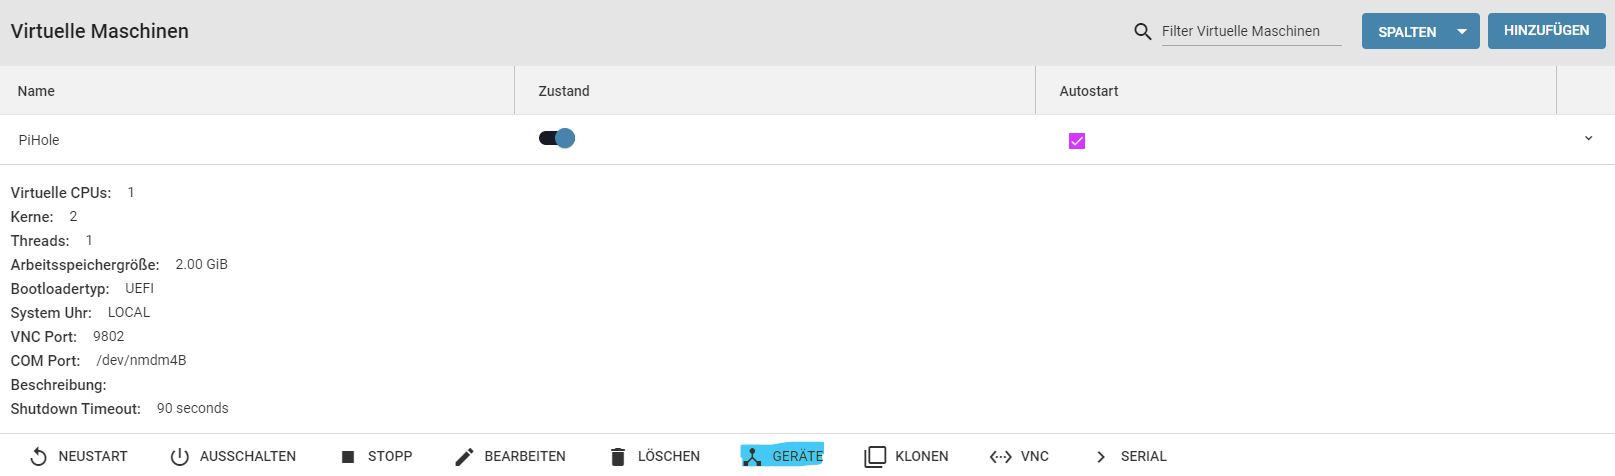
Task: Open the Spalten dropdown arrow
Action: (x=1462, y=32)
